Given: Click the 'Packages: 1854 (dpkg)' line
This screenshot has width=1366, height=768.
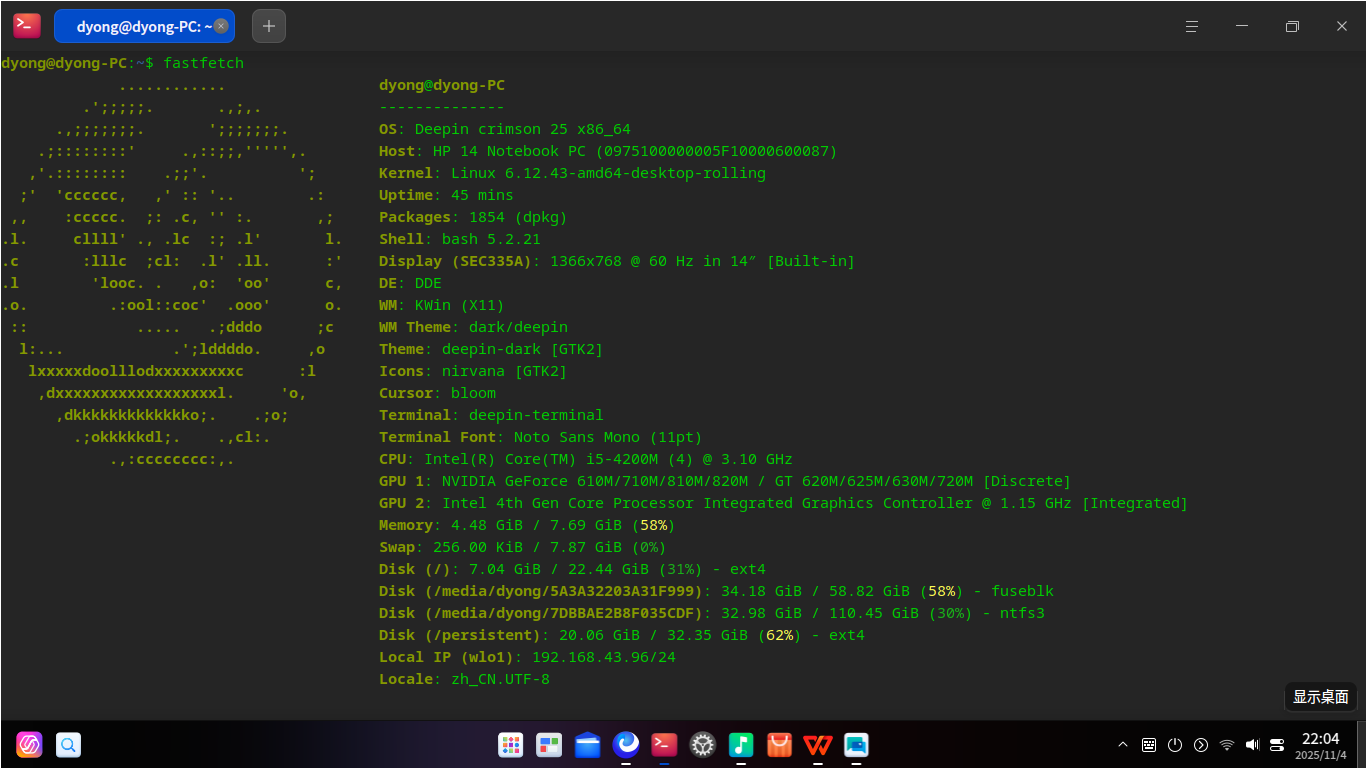Looking at the screenshot, I should click(473, 217).
